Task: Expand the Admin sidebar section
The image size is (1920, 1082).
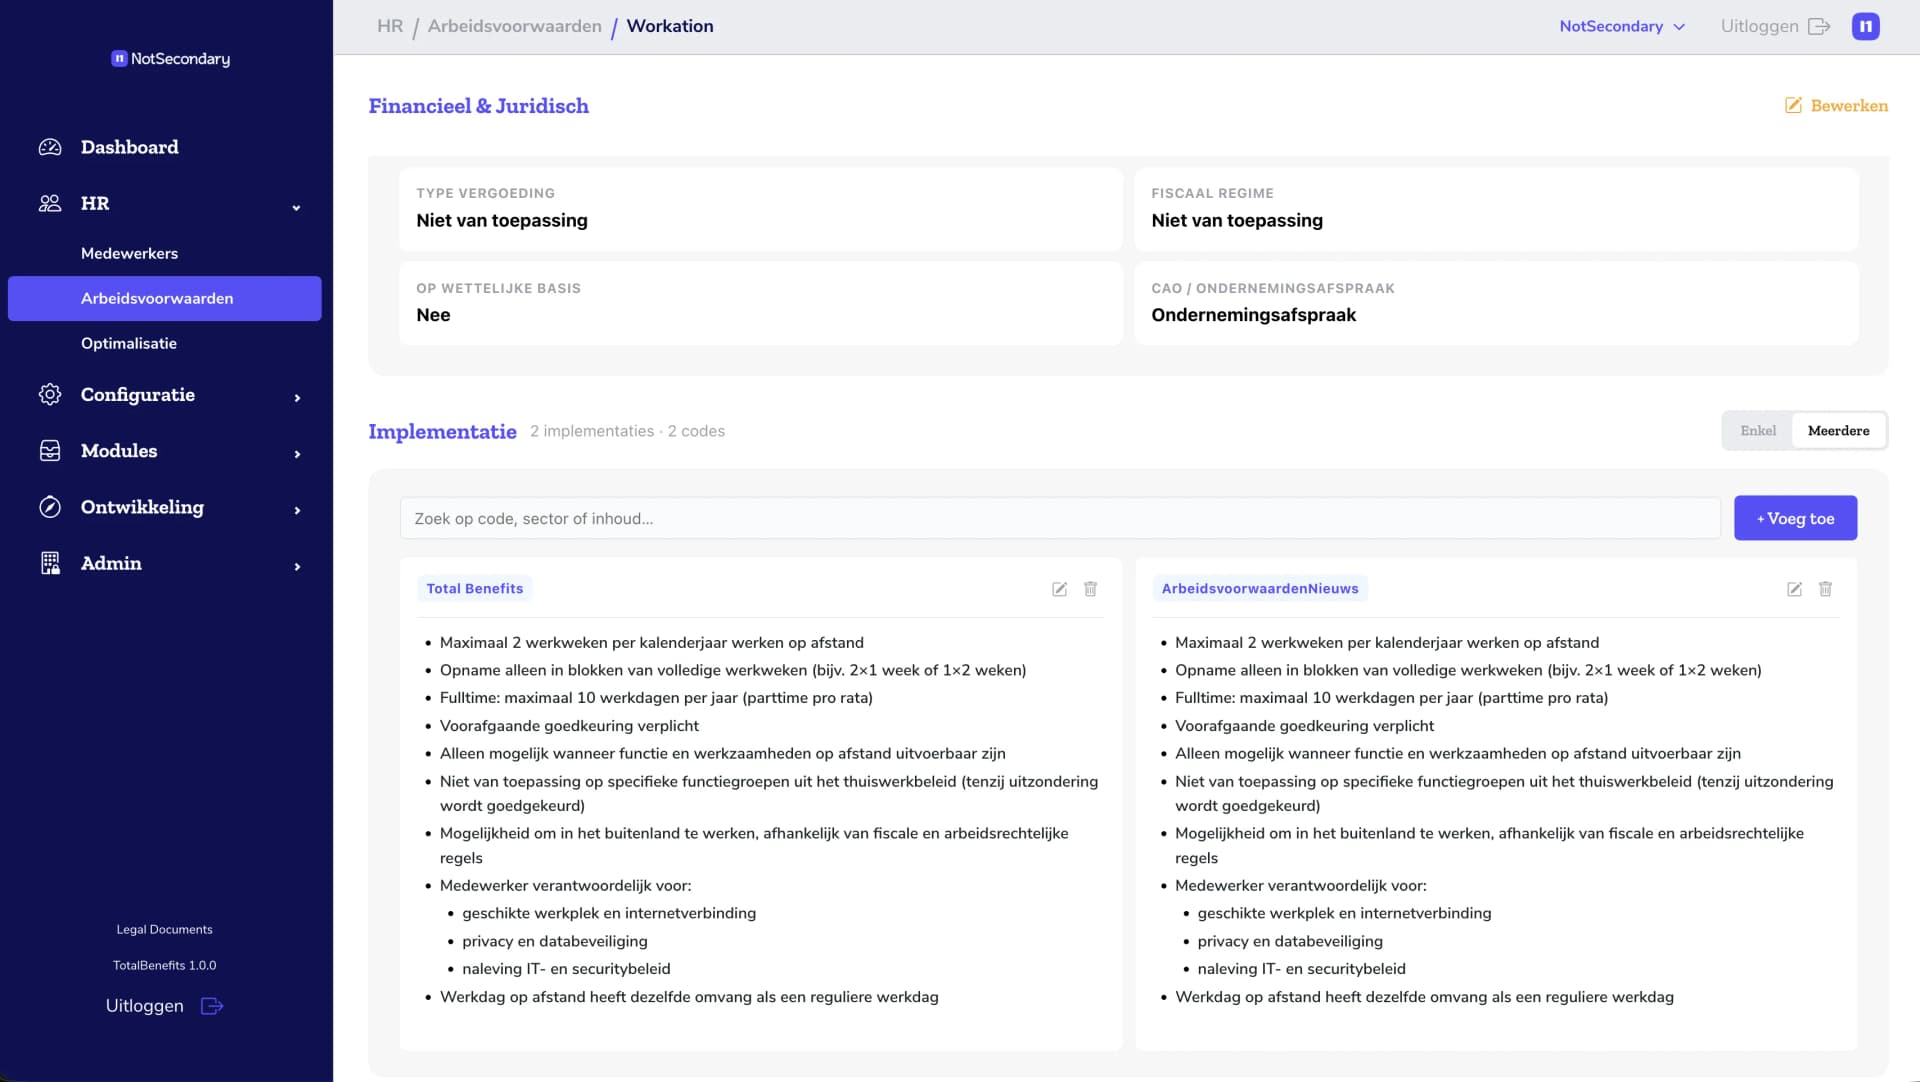Action: point(297,567)
